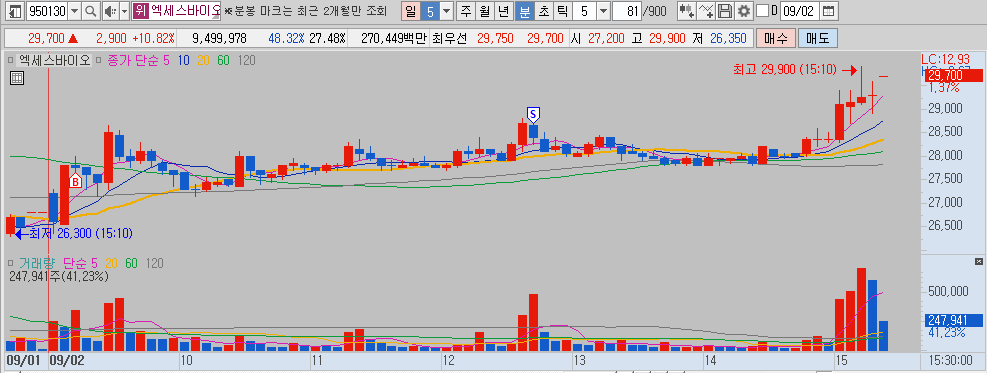The image size is (987, 373).
Task: Open chart settings gear icon
Action: tap(744, 11)
